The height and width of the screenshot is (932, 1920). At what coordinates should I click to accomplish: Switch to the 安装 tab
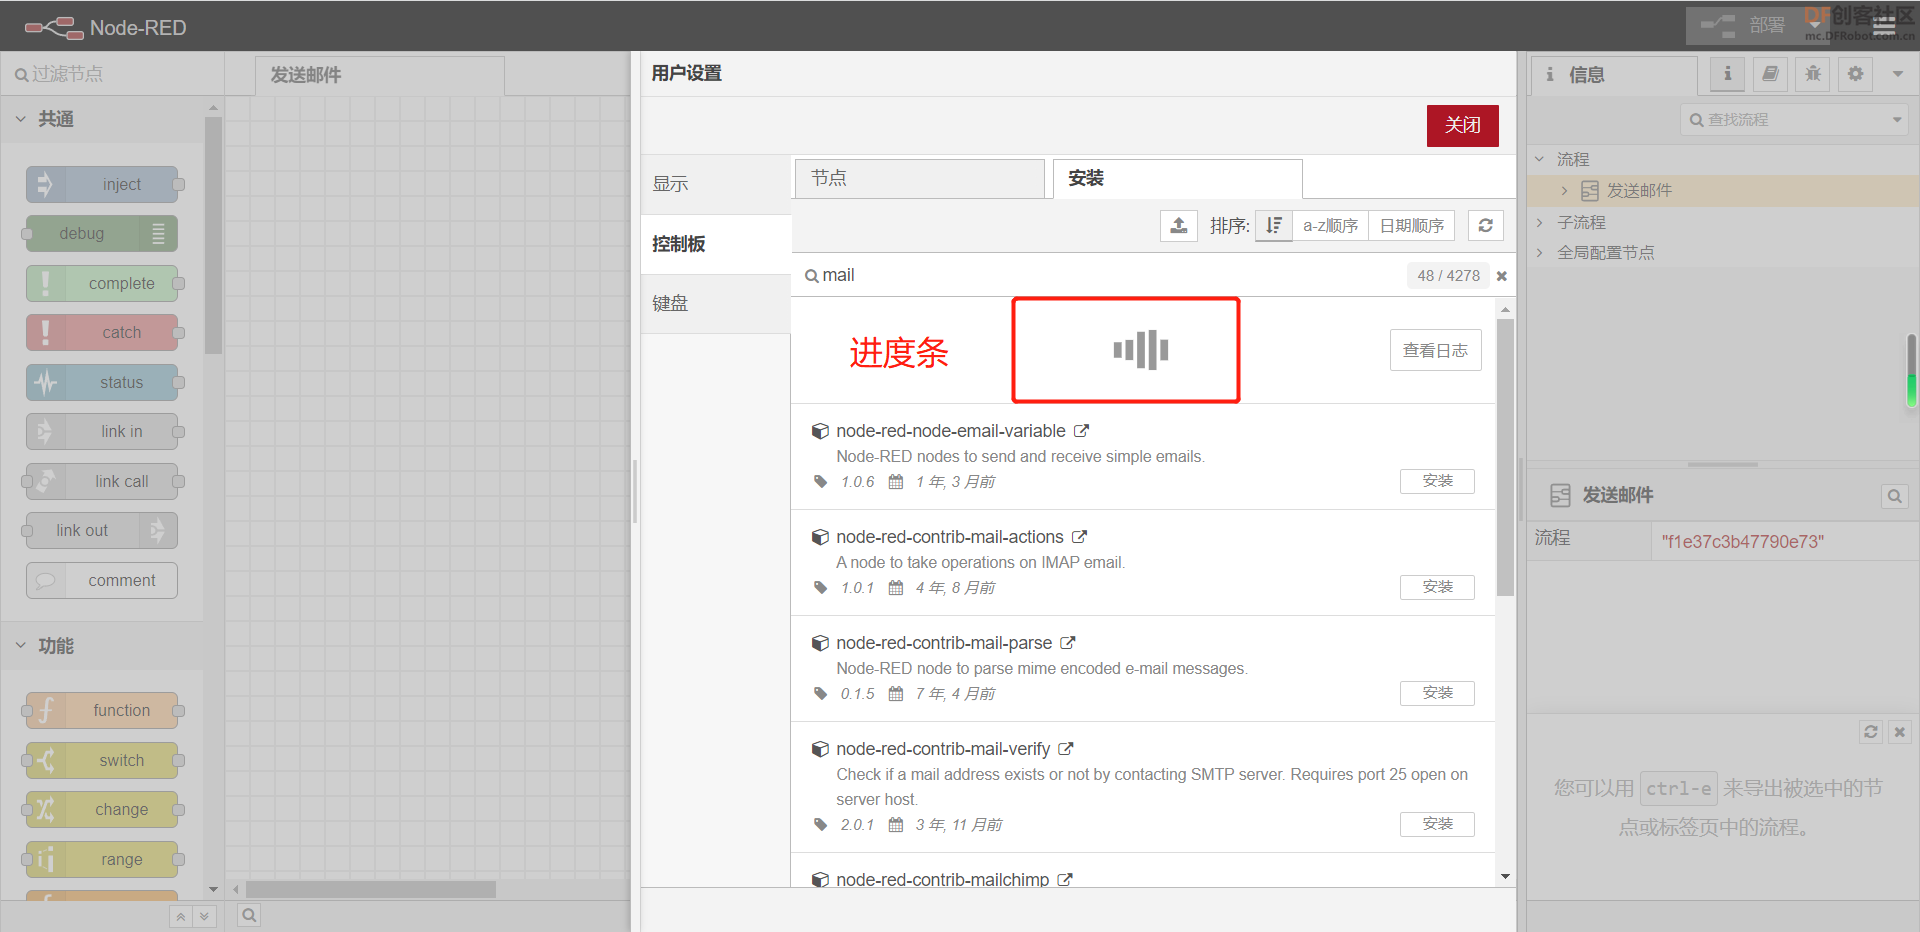(1178, 178)
